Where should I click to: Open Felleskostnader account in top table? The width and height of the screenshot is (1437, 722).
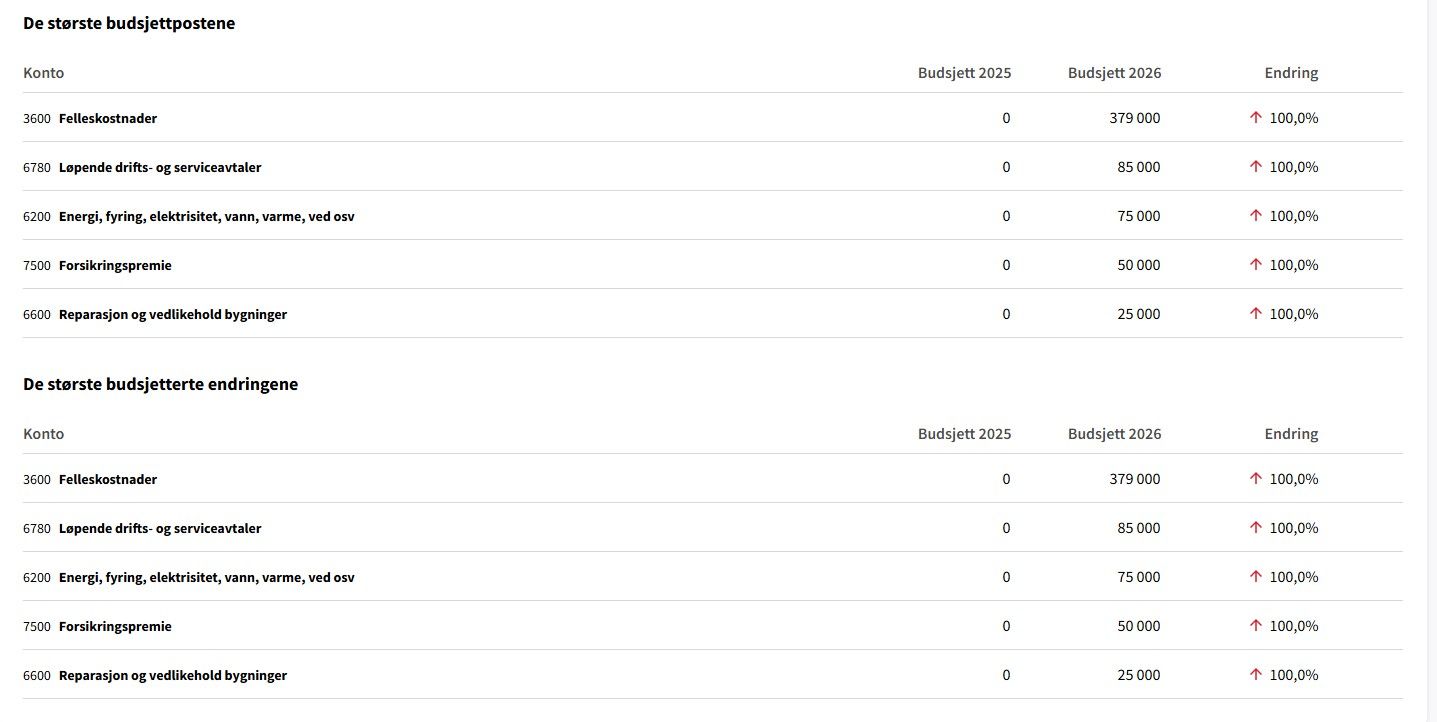(108, 118)
